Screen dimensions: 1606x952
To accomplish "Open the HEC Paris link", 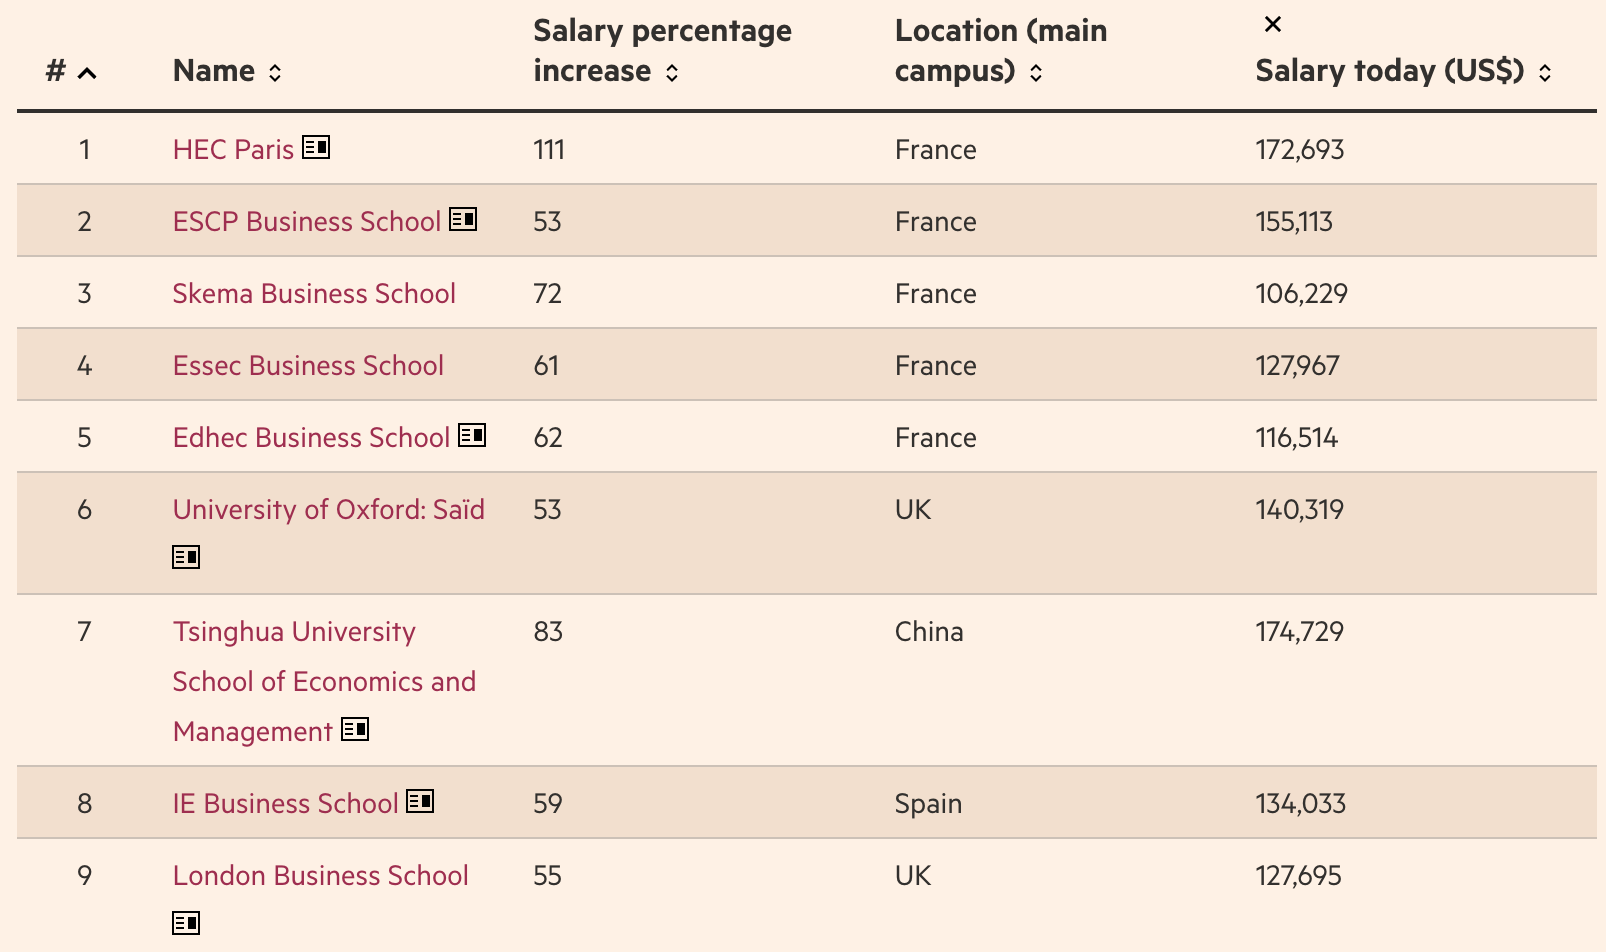I will coord(233,150).
